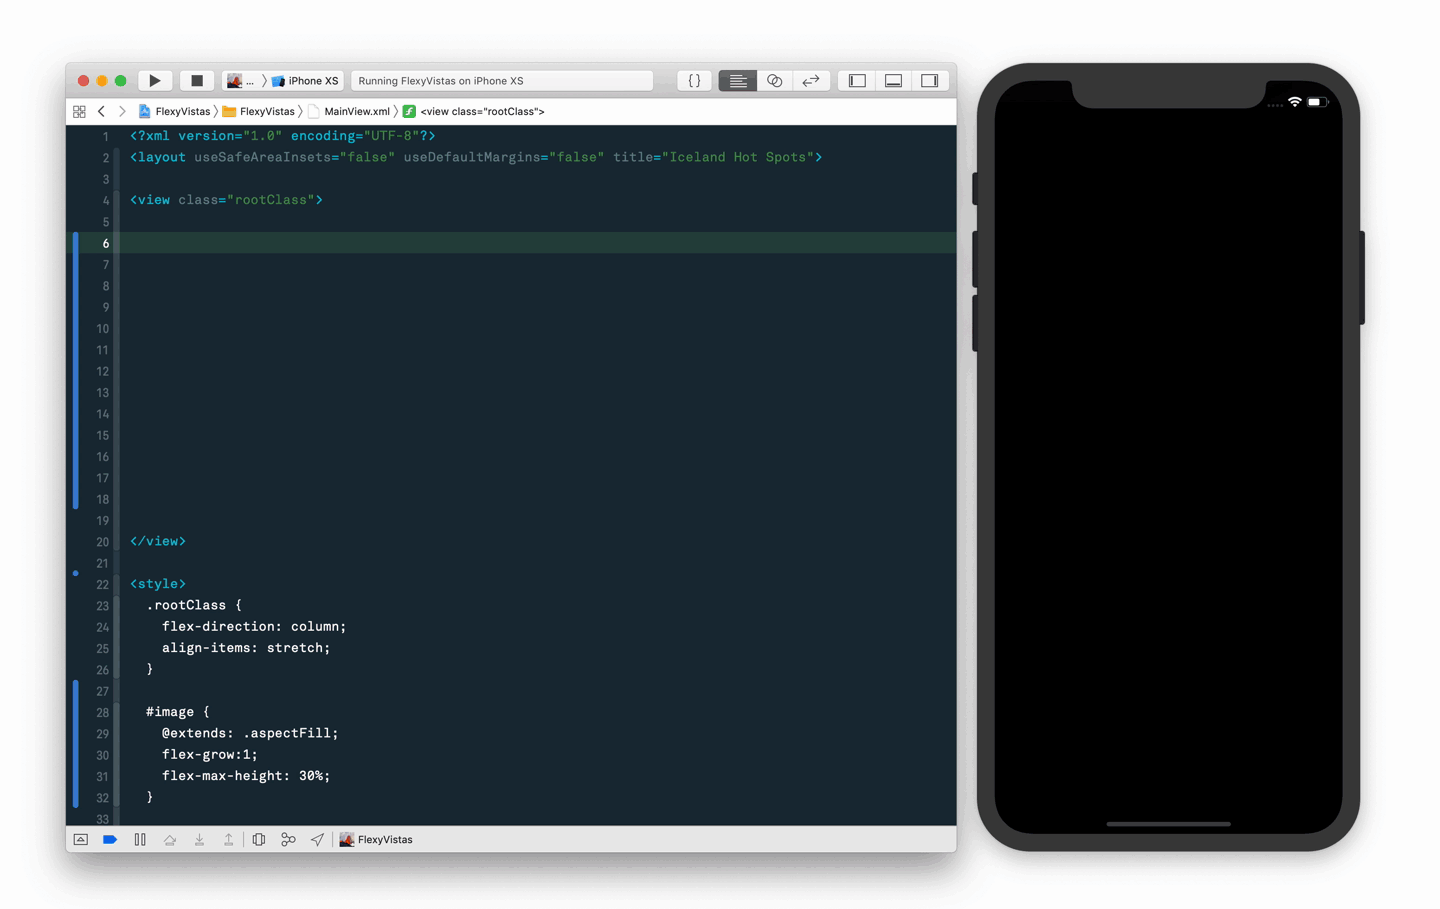Image resolution: width=1440 pixels, height=909 pixels.
Task: Click the layout tag on line 2
Action: coord(476,157)
